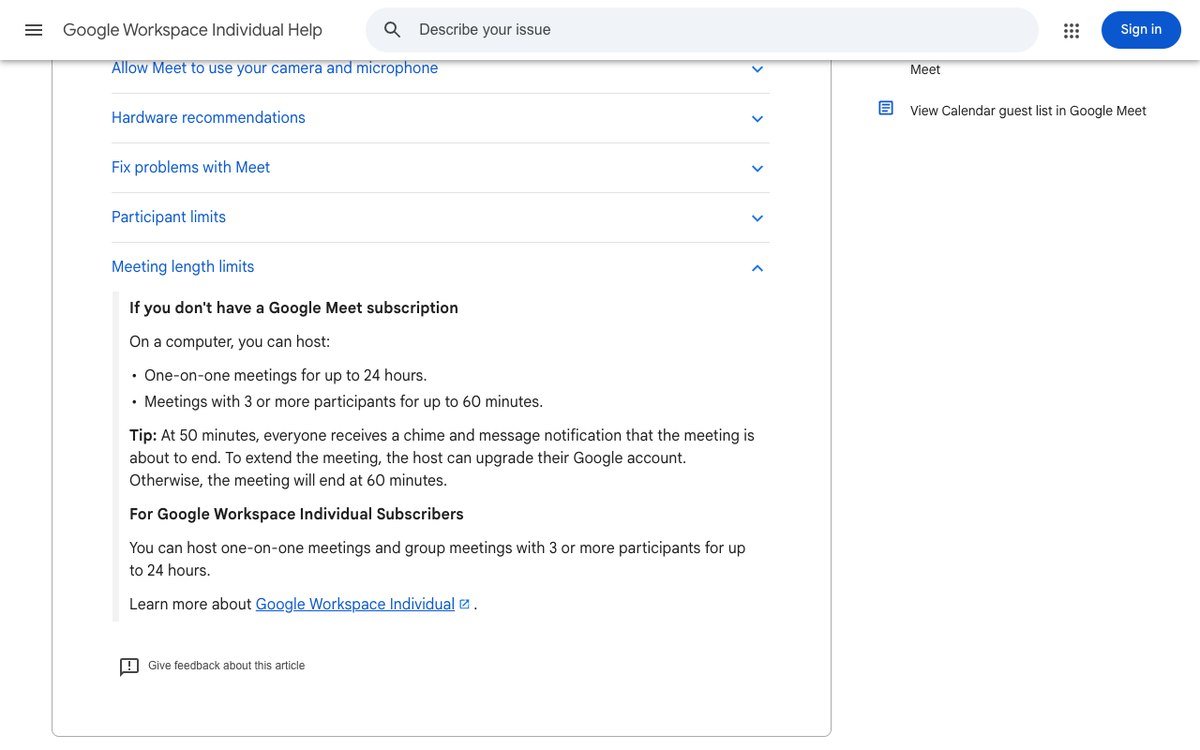This screenshot has height=750, width=1200.
Task: Click external link icon after Google Workspace Individual
Action: (464, 604)
